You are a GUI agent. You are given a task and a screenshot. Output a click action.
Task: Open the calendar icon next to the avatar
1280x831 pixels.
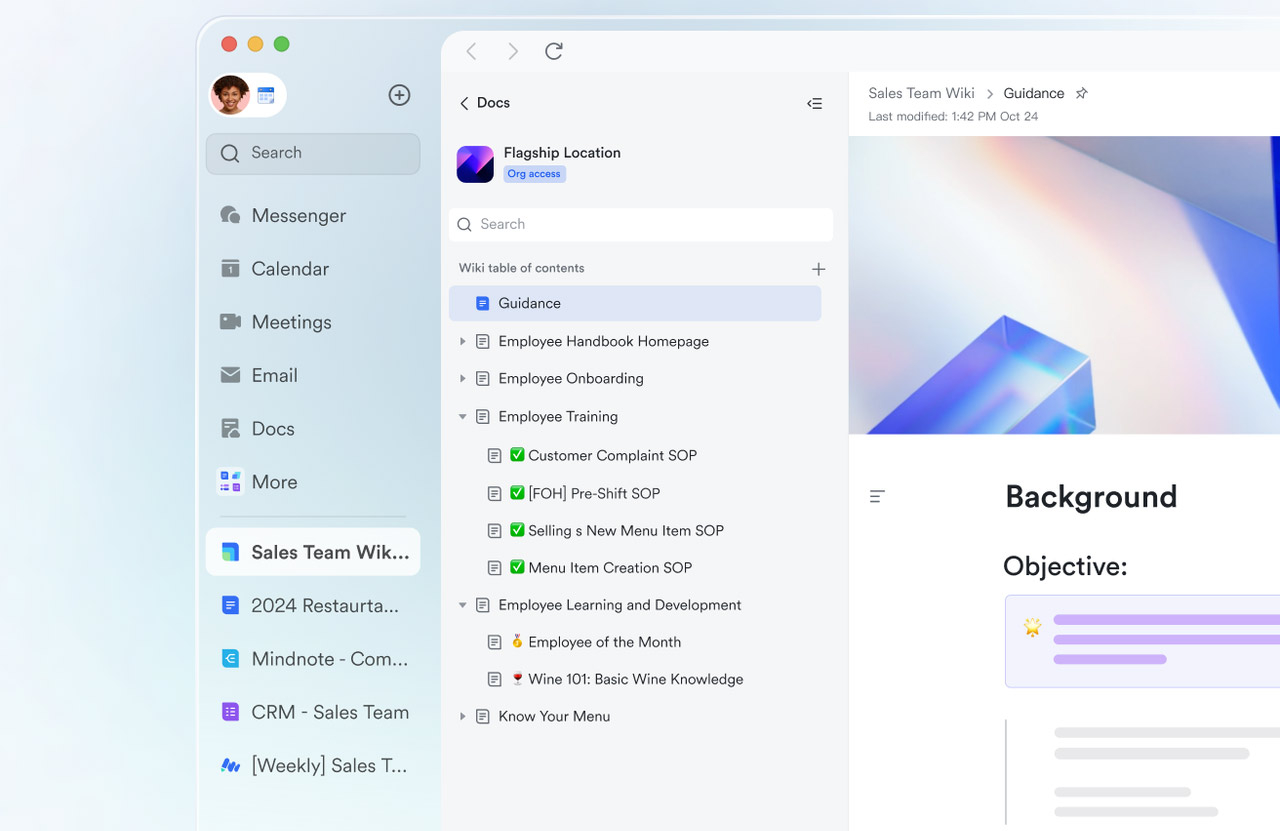click(x=266, y=95)
